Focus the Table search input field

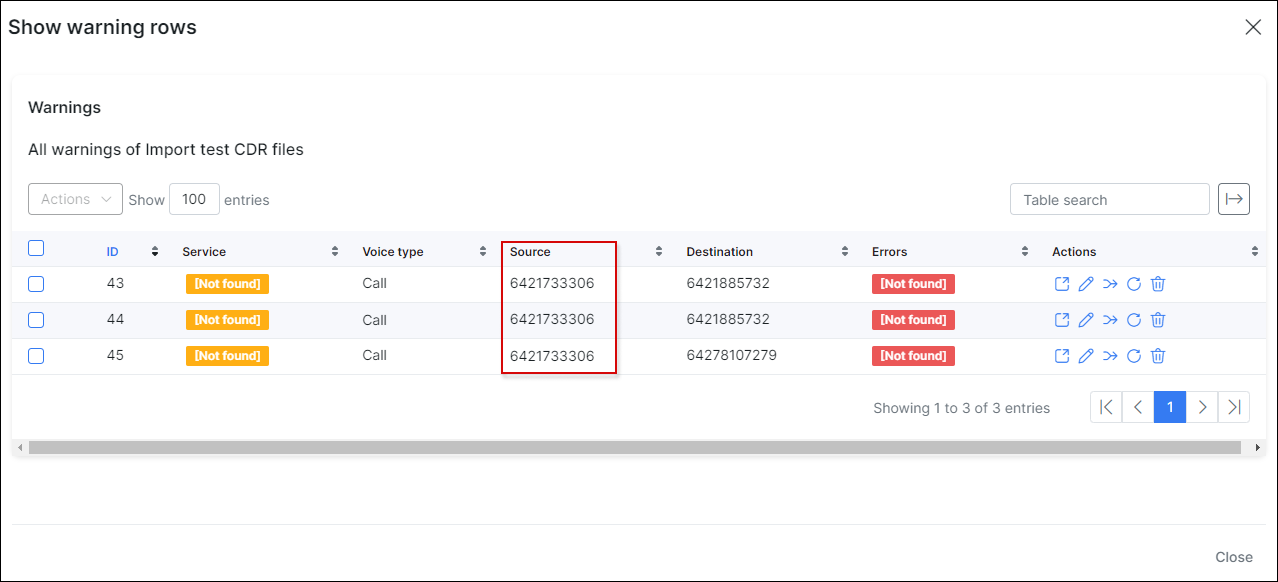pyautogui.click(x=1109, y=199)
